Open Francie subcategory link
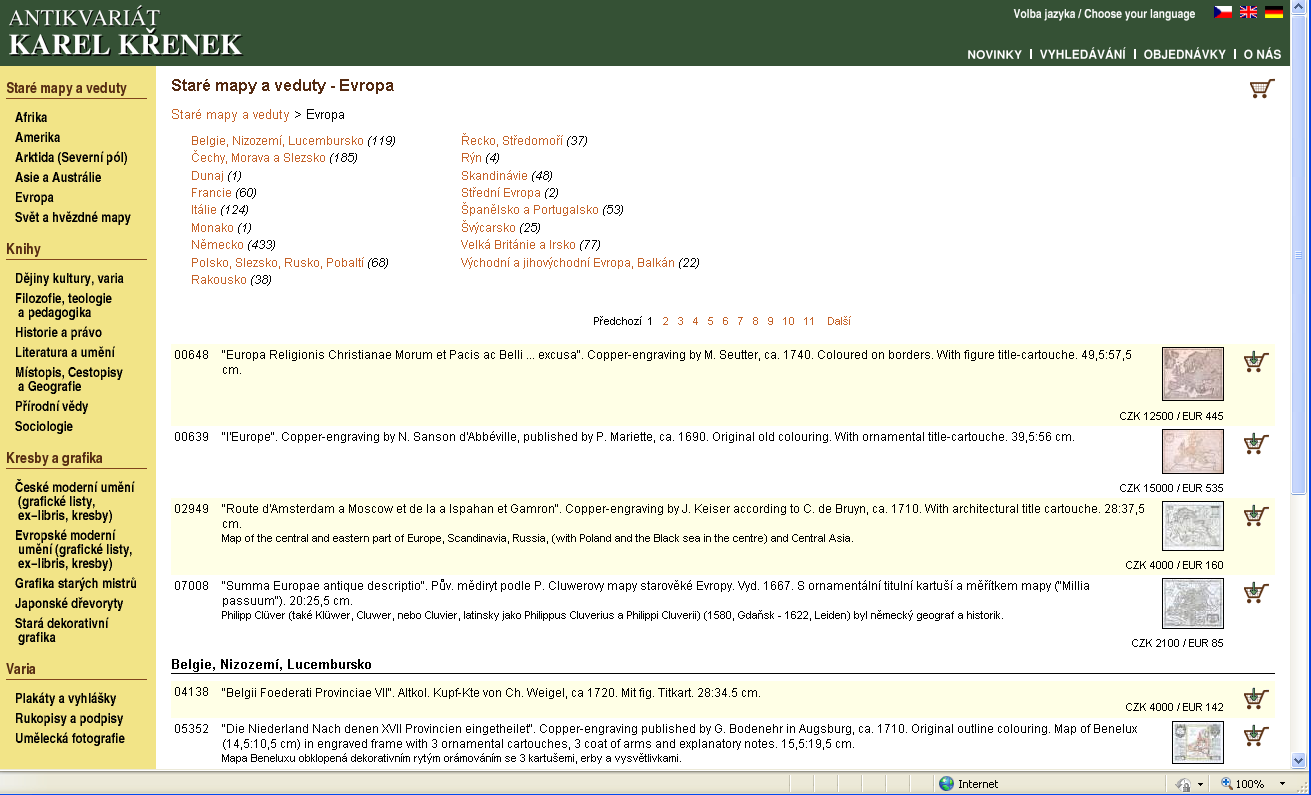Image resolution: width=1311 pixels, height=795 pixels. click(x=211, y=193)
